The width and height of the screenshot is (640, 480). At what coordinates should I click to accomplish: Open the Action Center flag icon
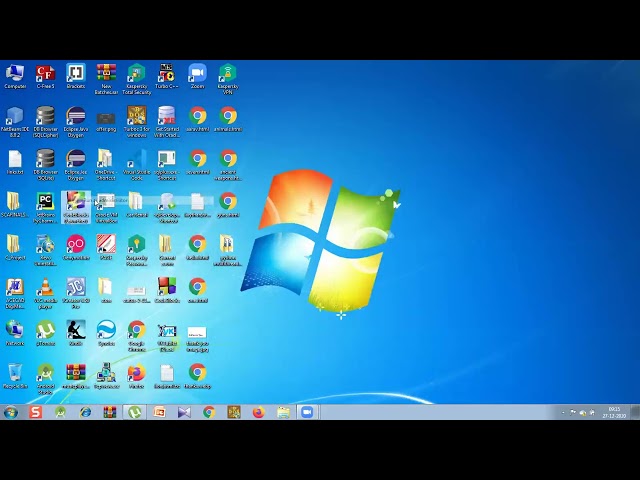573,413
